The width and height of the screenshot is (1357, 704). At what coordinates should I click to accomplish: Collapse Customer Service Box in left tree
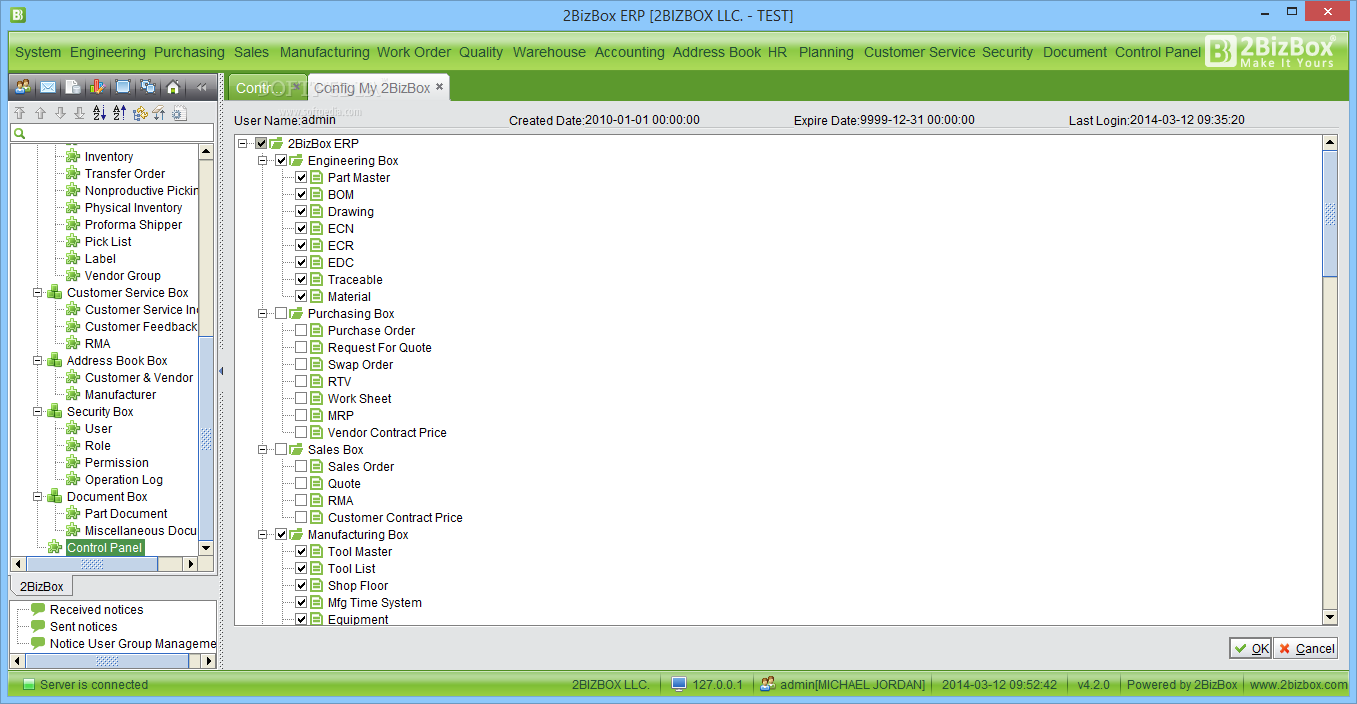tap(38, 292)
